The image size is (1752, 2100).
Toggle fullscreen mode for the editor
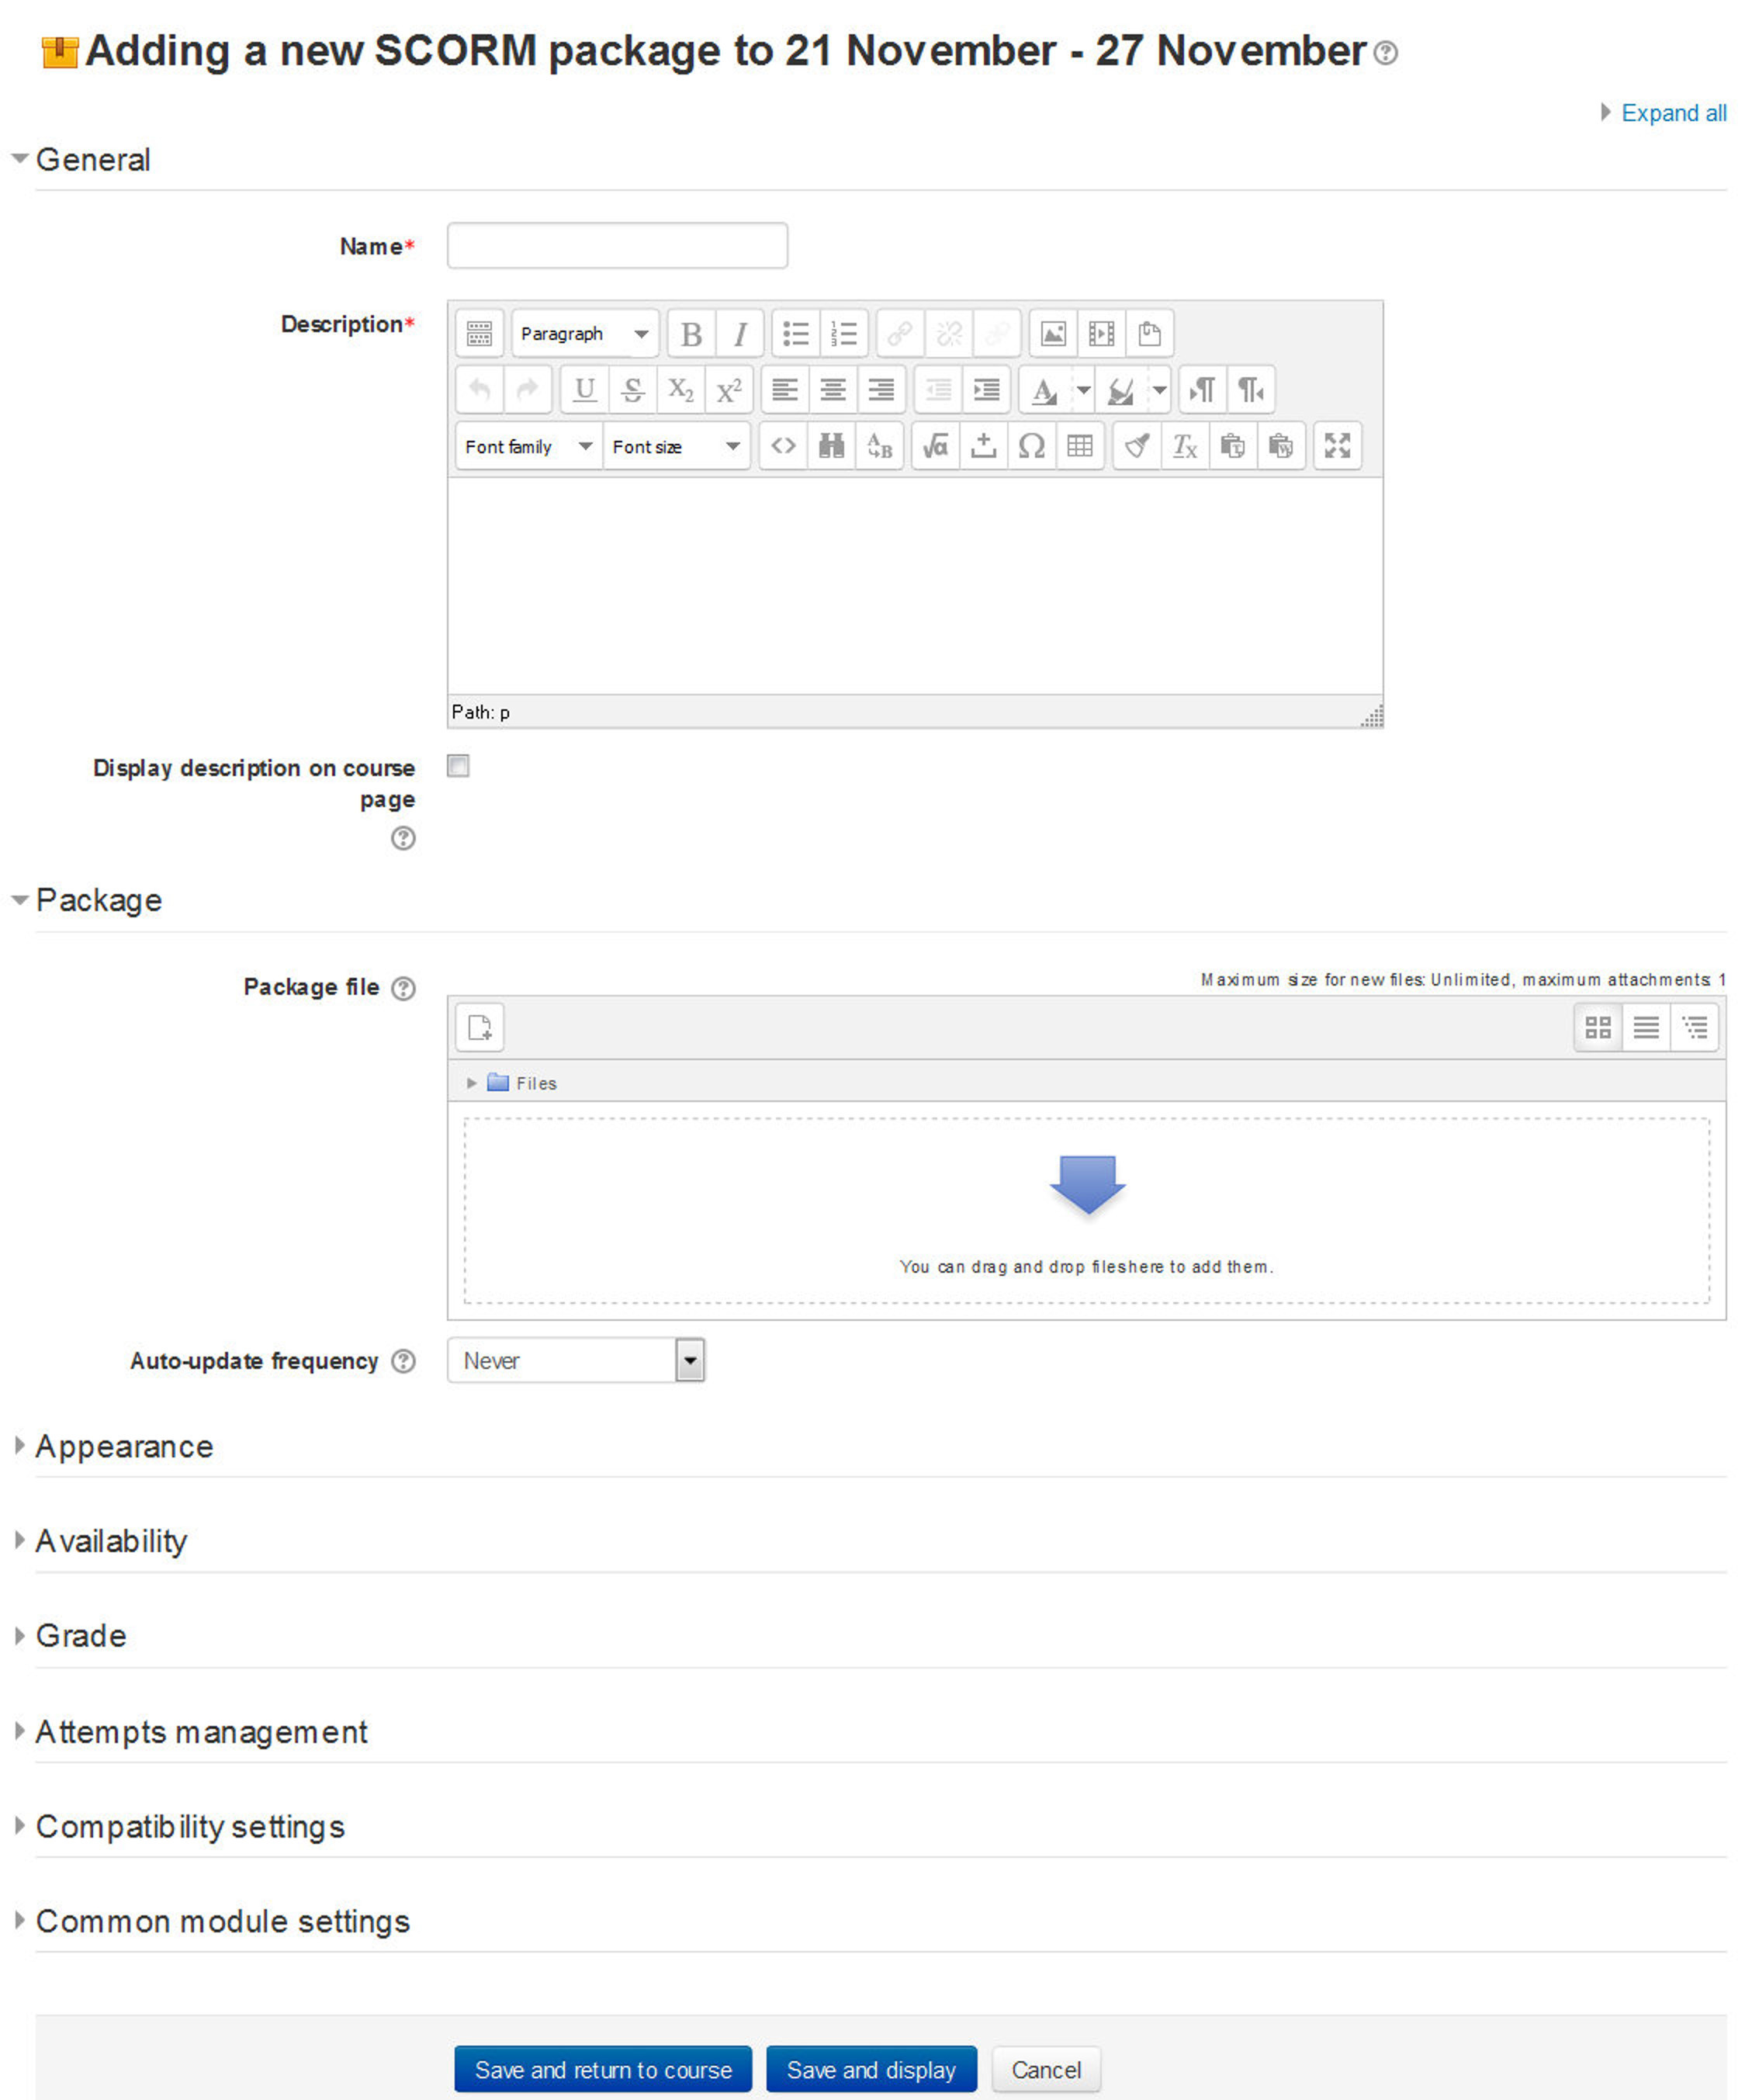(1337, 446)
